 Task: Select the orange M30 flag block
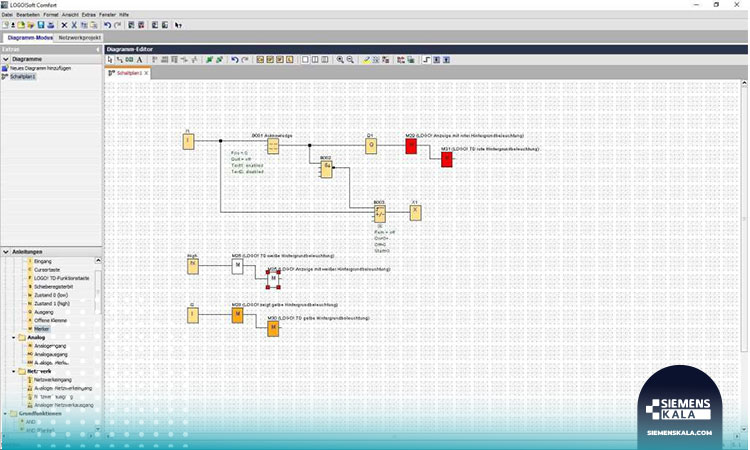click(x=273, y=329)
